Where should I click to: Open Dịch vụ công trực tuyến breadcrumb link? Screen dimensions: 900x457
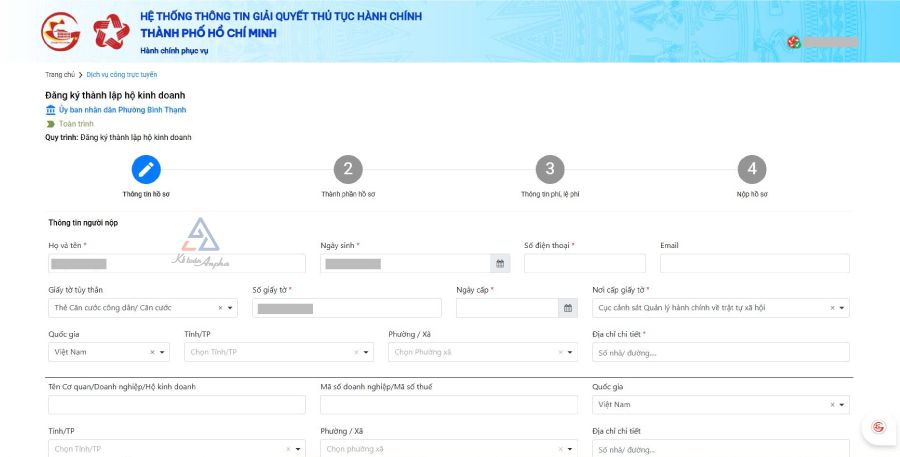(x=121, y=75)
